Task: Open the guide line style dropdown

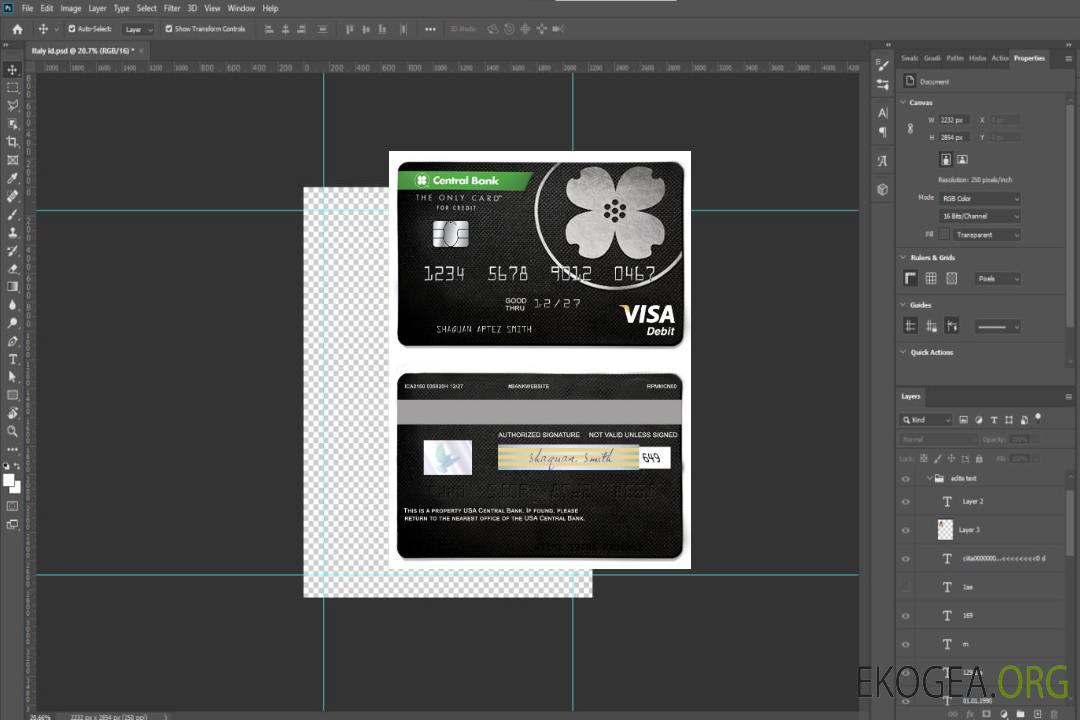Action: 998,327
